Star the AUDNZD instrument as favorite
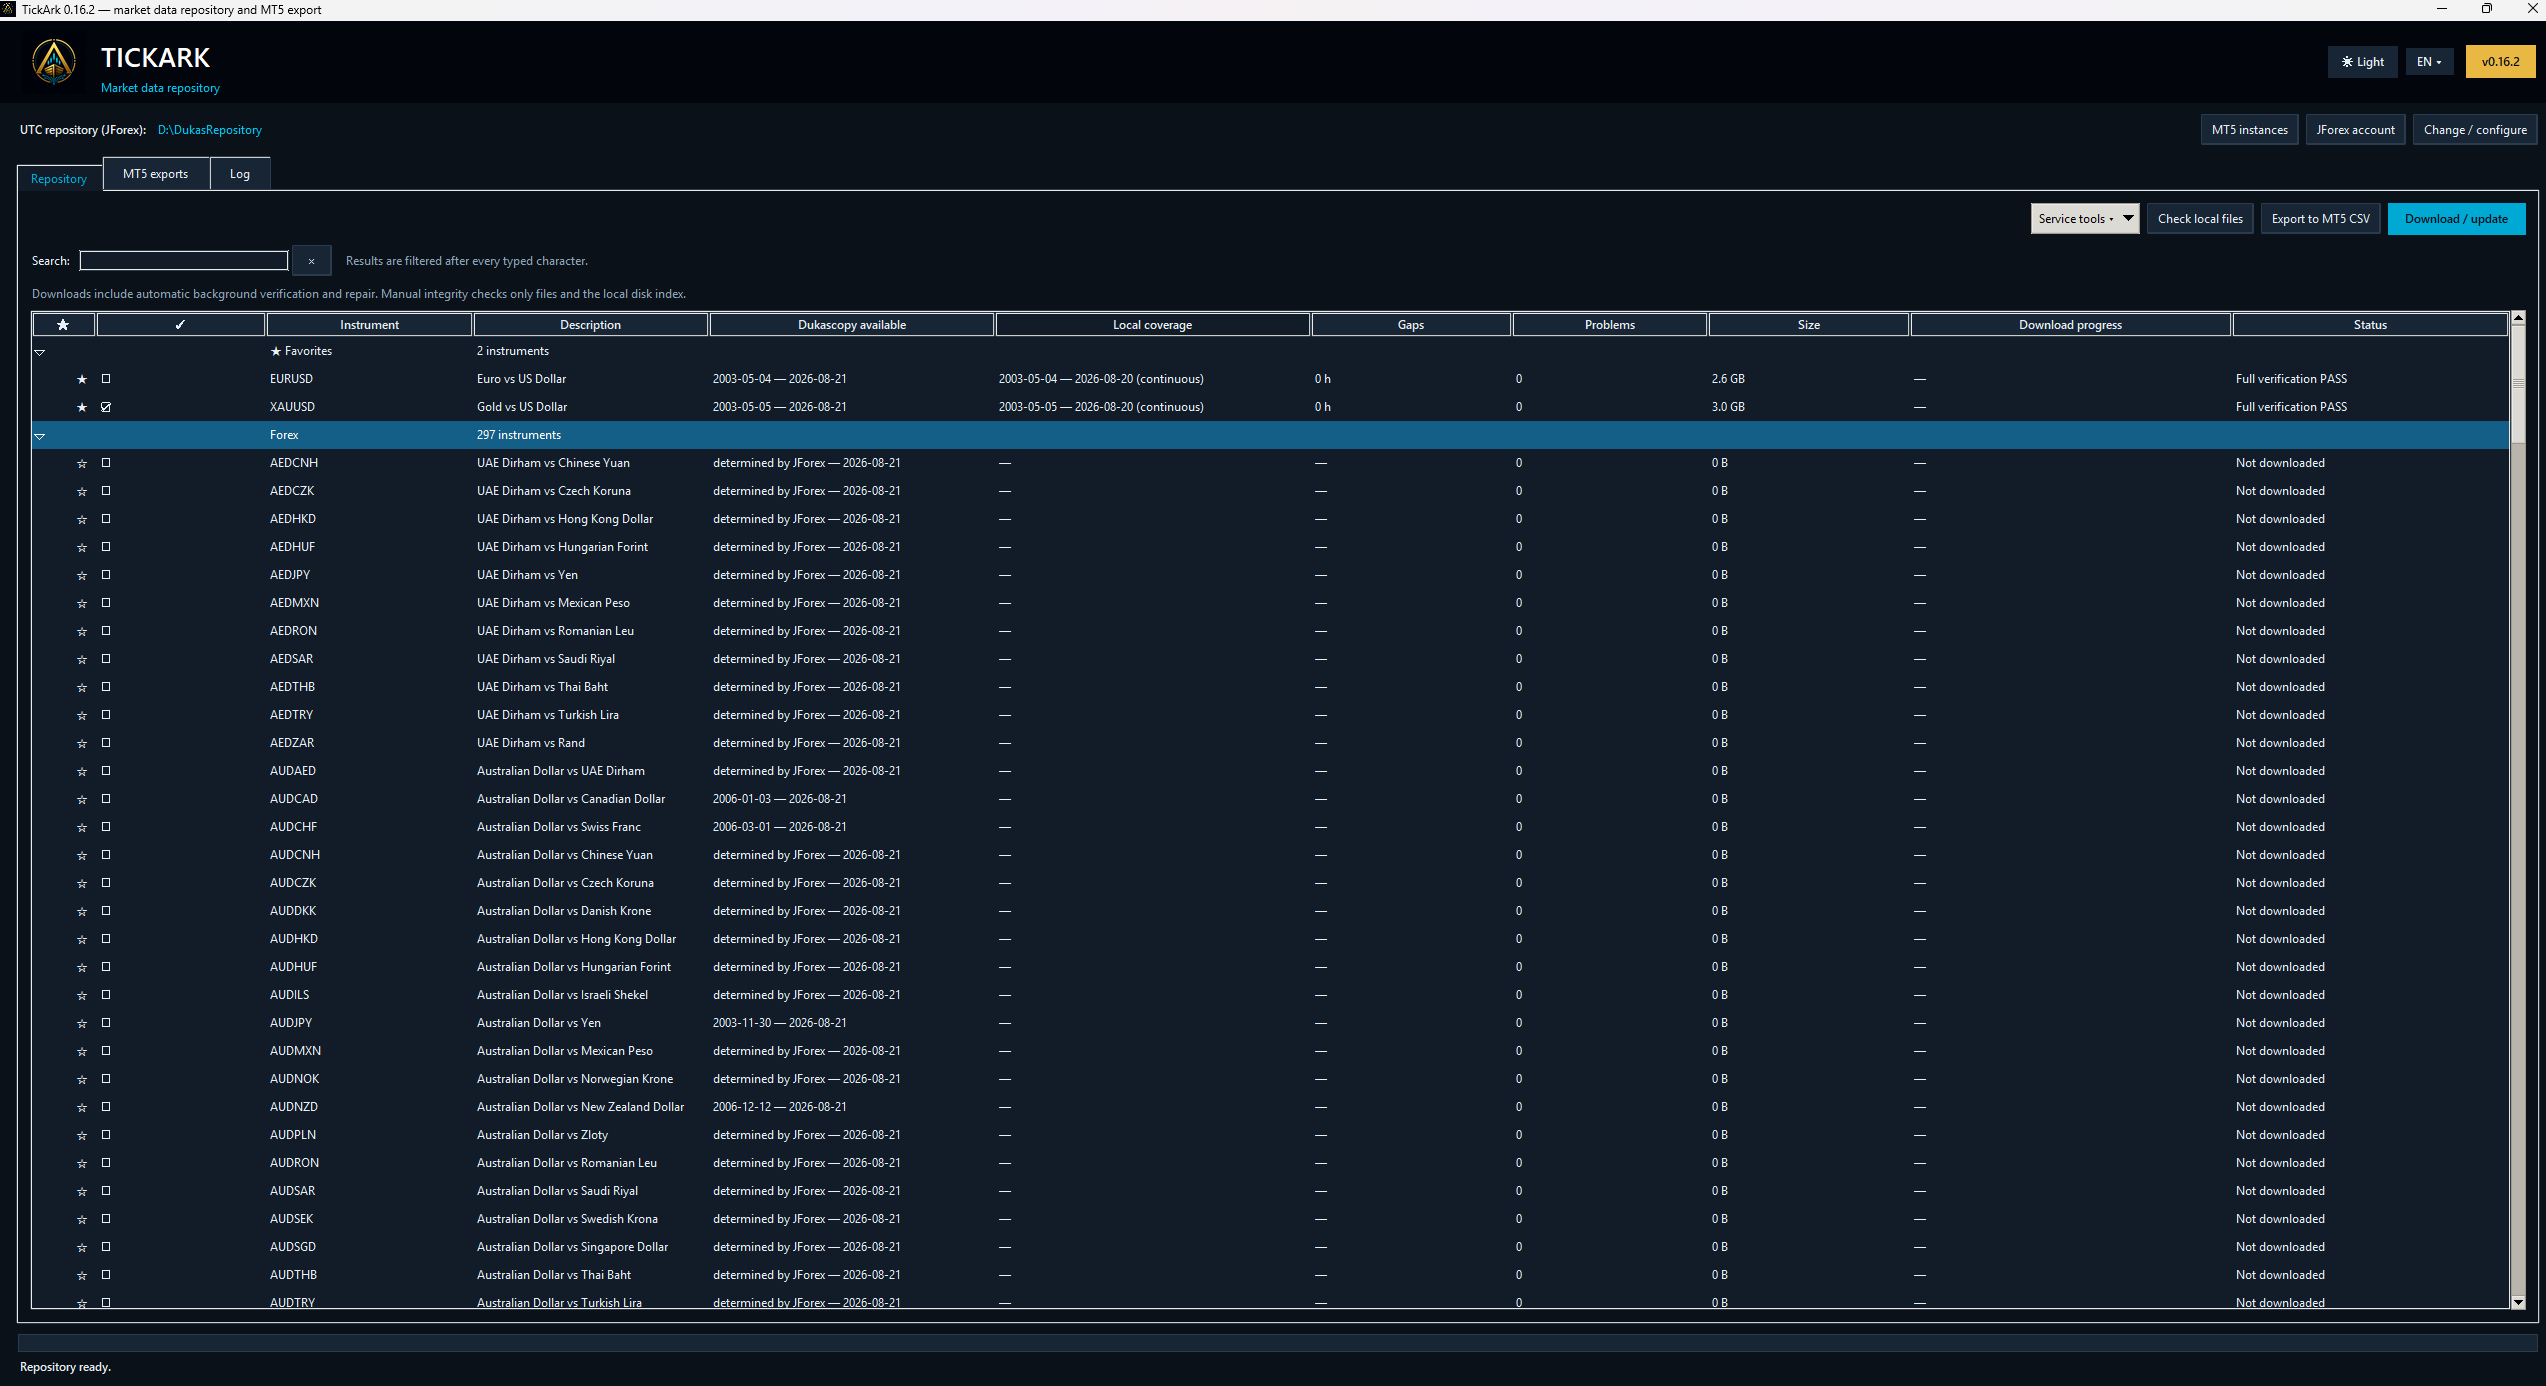Image resolution: width=2546 pixels, height=1386 pixels. (x=82, y=1107)
